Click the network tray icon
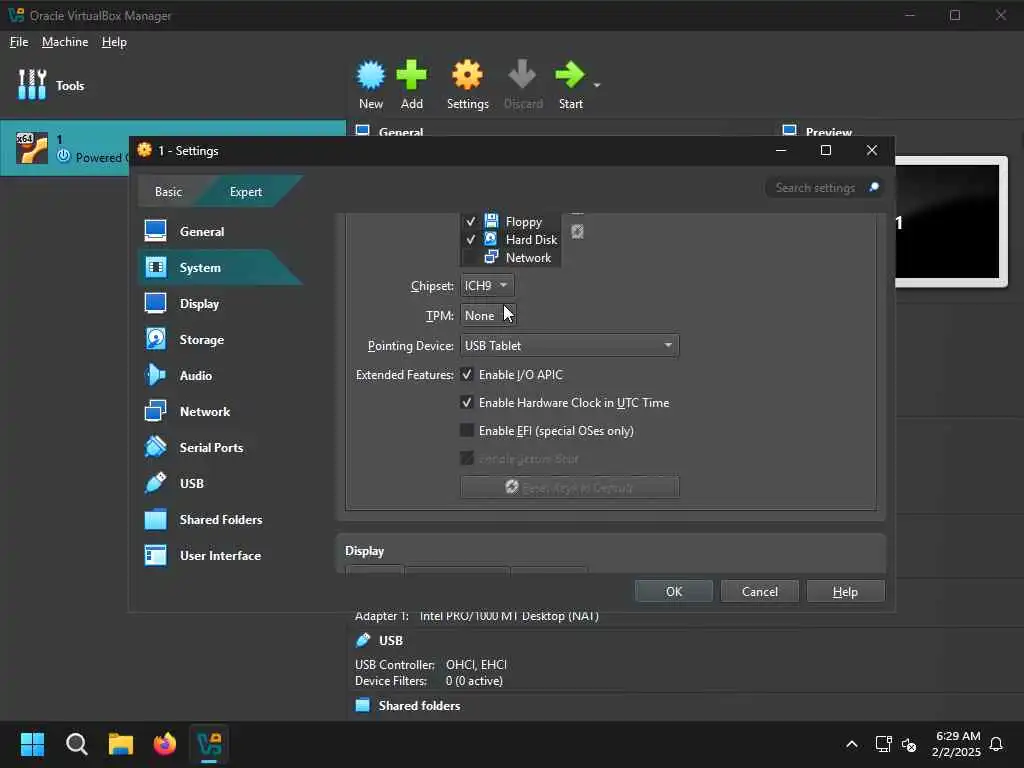 point(883,744)
